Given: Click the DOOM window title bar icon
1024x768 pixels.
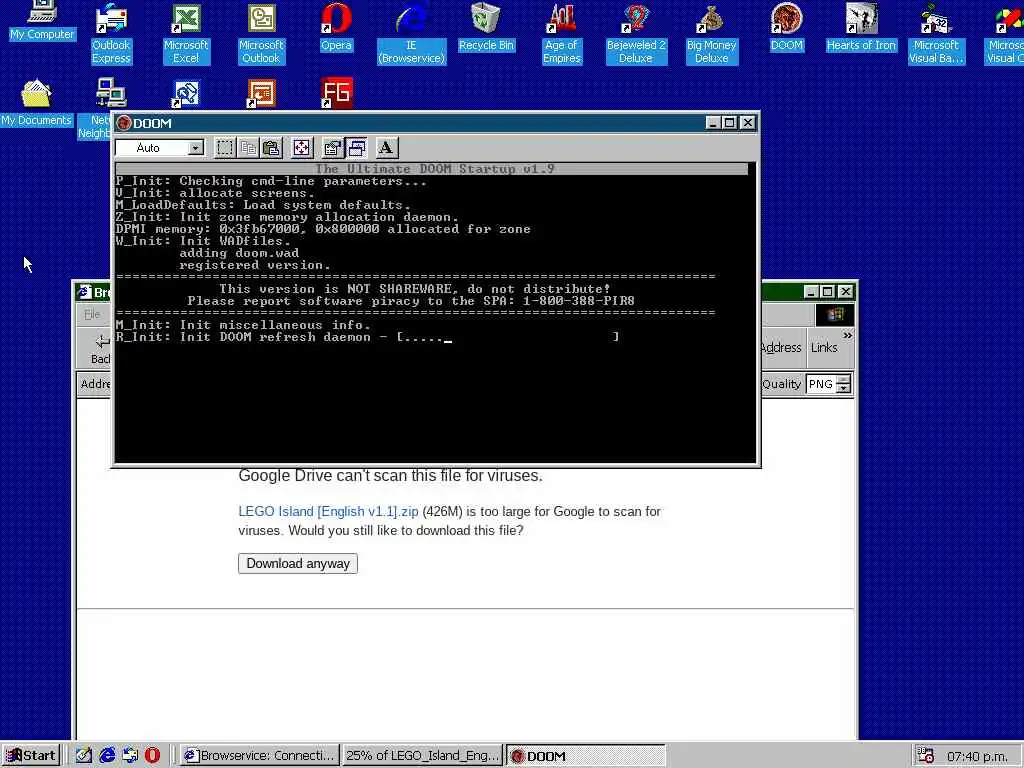Looking at the screenshot, I should [123, 123].
